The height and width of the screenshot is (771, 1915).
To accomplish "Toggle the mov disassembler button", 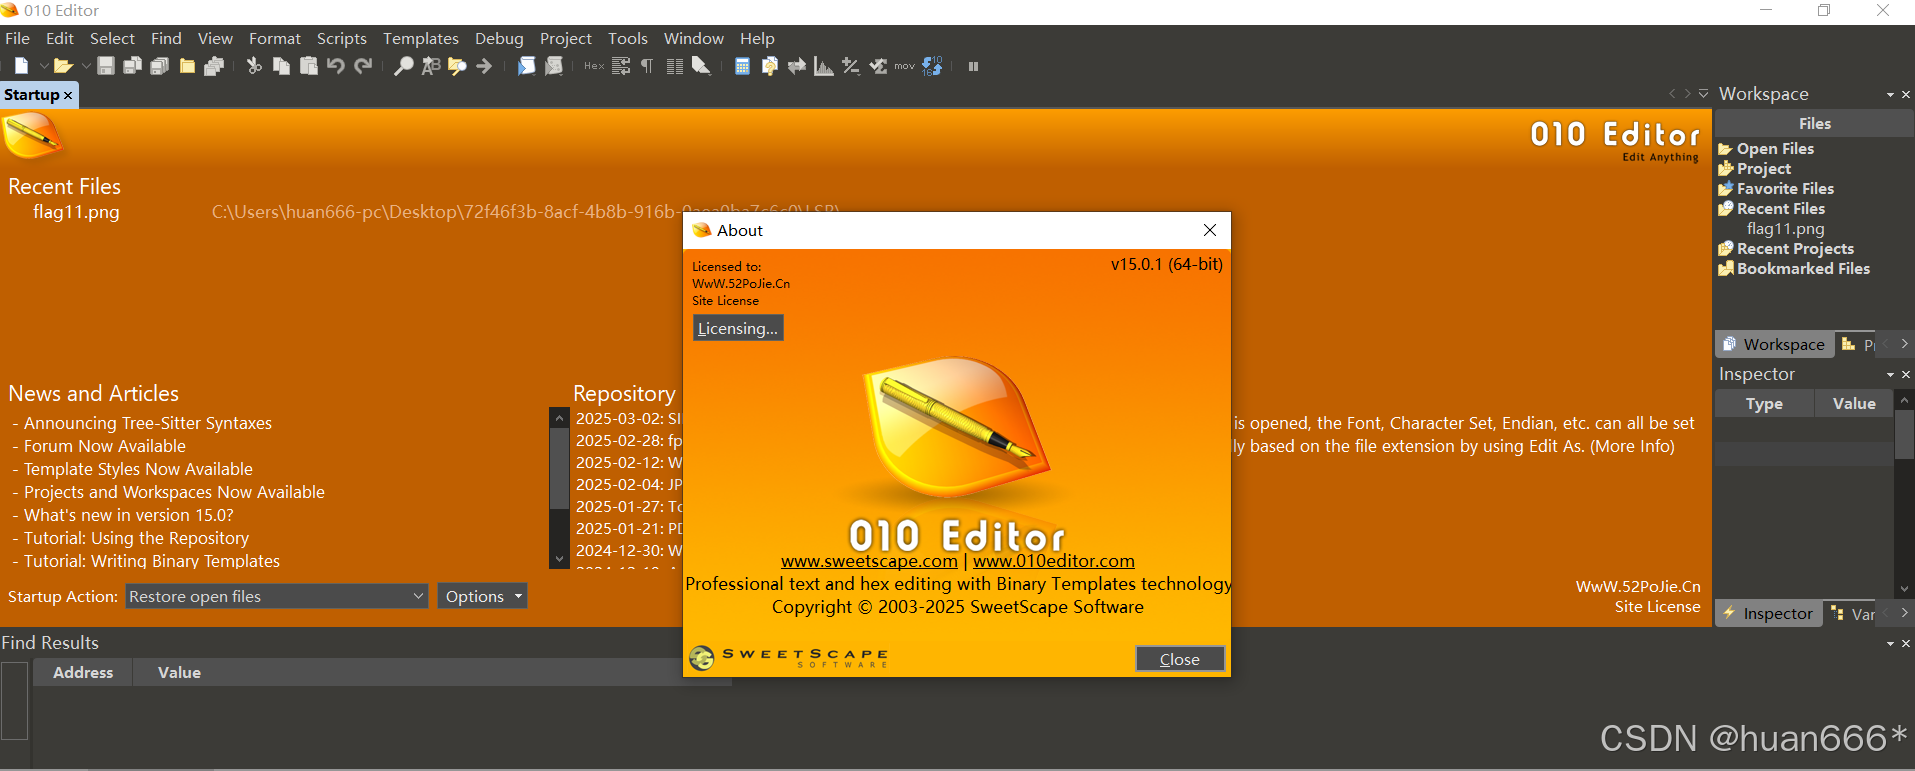I will click(905, 66).
